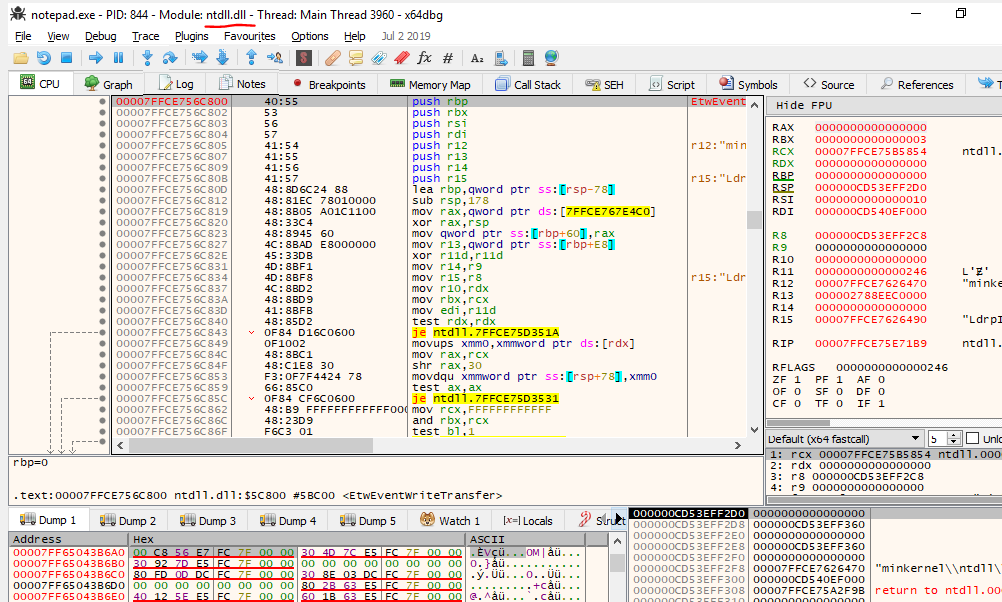The height and width of the screenshot is (602, 1002).
Task: Open the Default (x64 fastcall) calling convention dropdown
Action: (845, 439)
